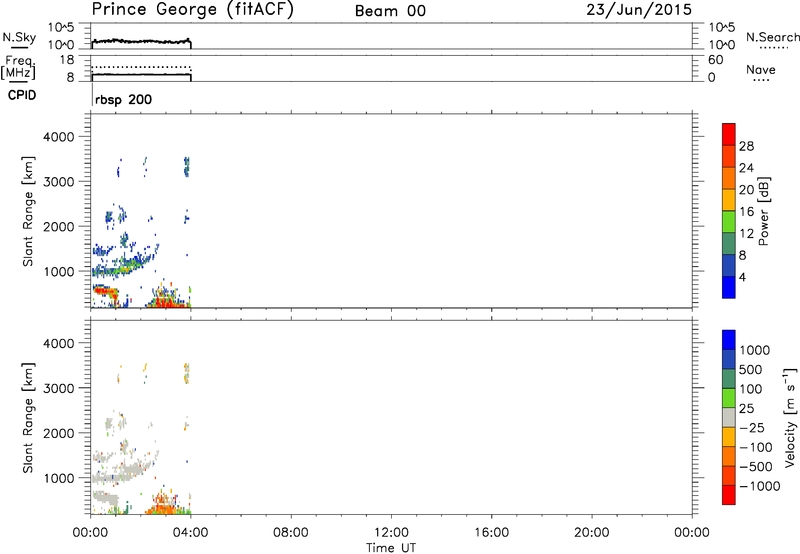Click the 'Nave' legend label

[x=761, y=70]
